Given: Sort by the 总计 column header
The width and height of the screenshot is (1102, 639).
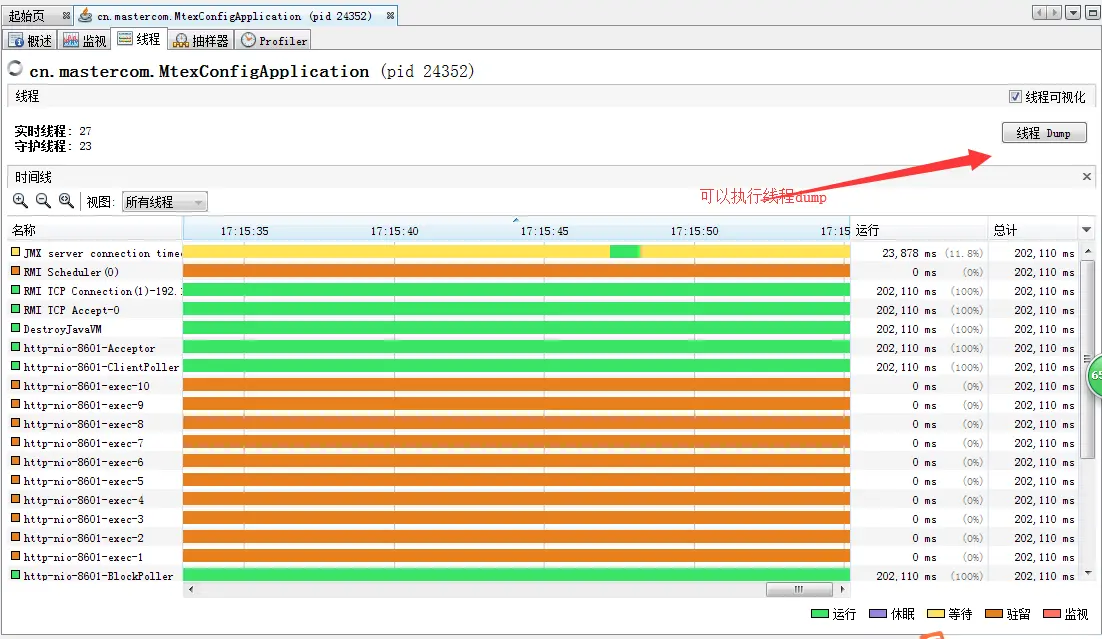Looking at the screenshot, I should coord(1033,230).
